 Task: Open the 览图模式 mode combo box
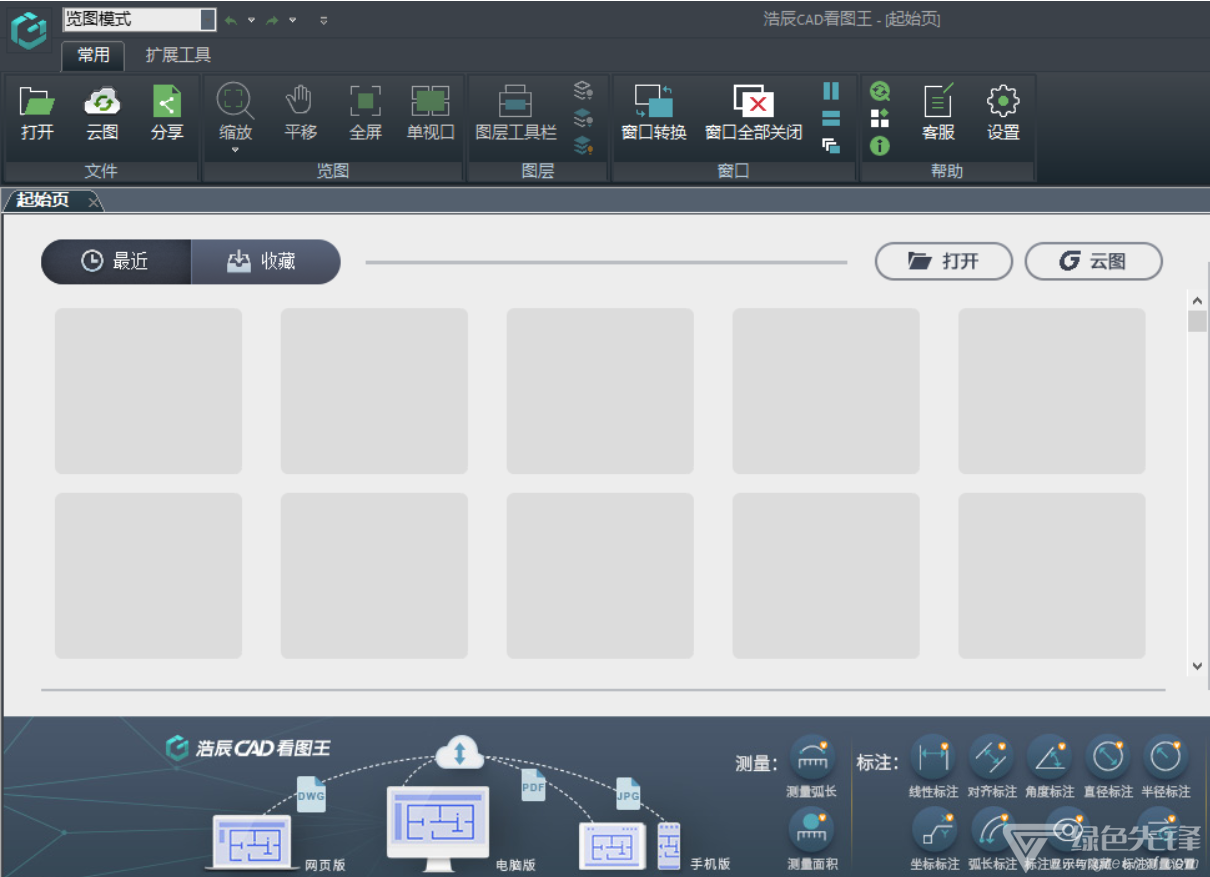point(139,20)
